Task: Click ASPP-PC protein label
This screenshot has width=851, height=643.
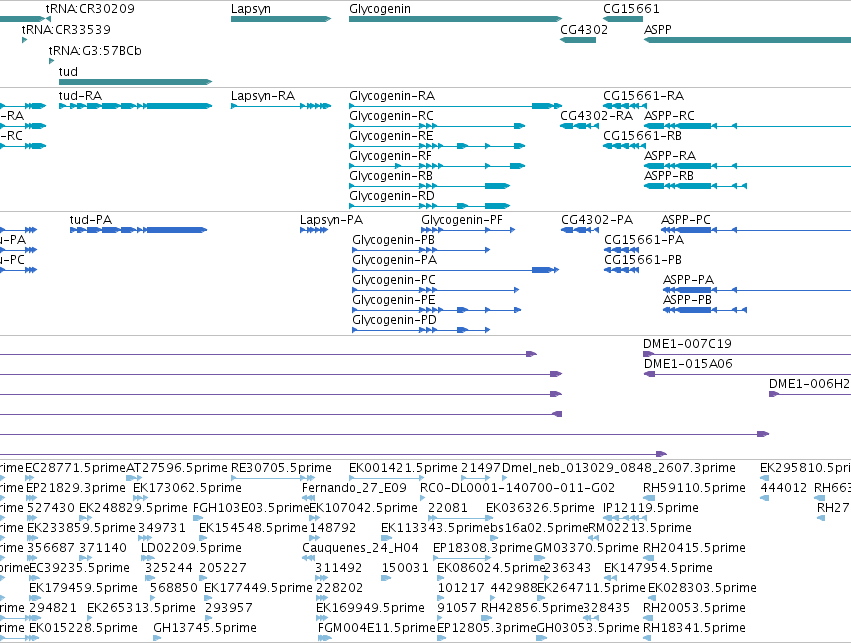Action: tap(685, 220)
